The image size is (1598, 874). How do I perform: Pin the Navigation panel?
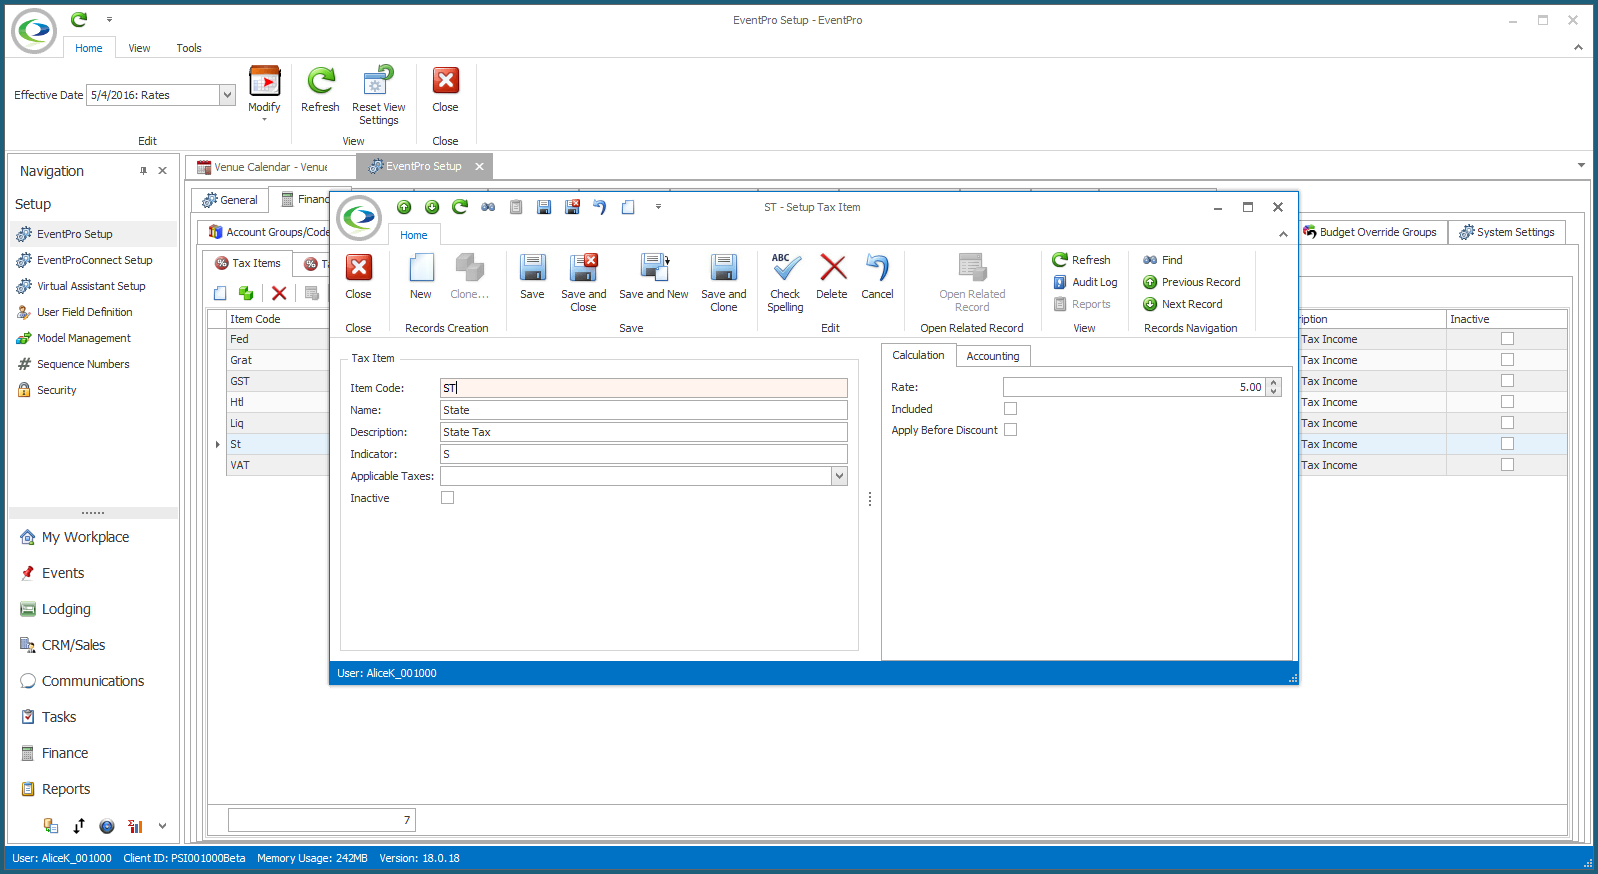pyautogui.click(x=143, y=171)
